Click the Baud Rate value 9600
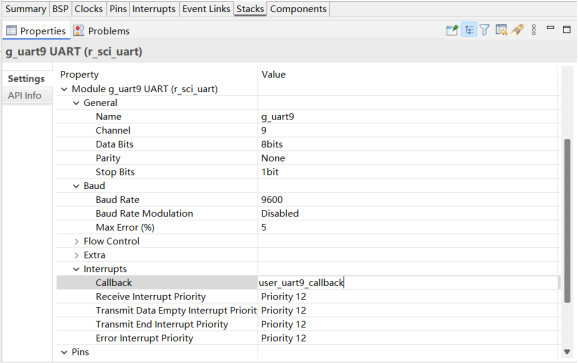 point(272,200)
